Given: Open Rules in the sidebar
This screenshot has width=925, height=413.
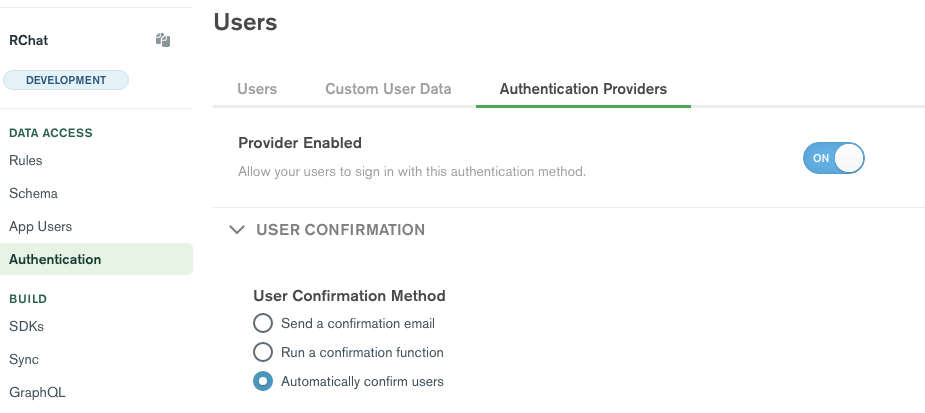Looking at the screenshot, I should coord(26,160).
